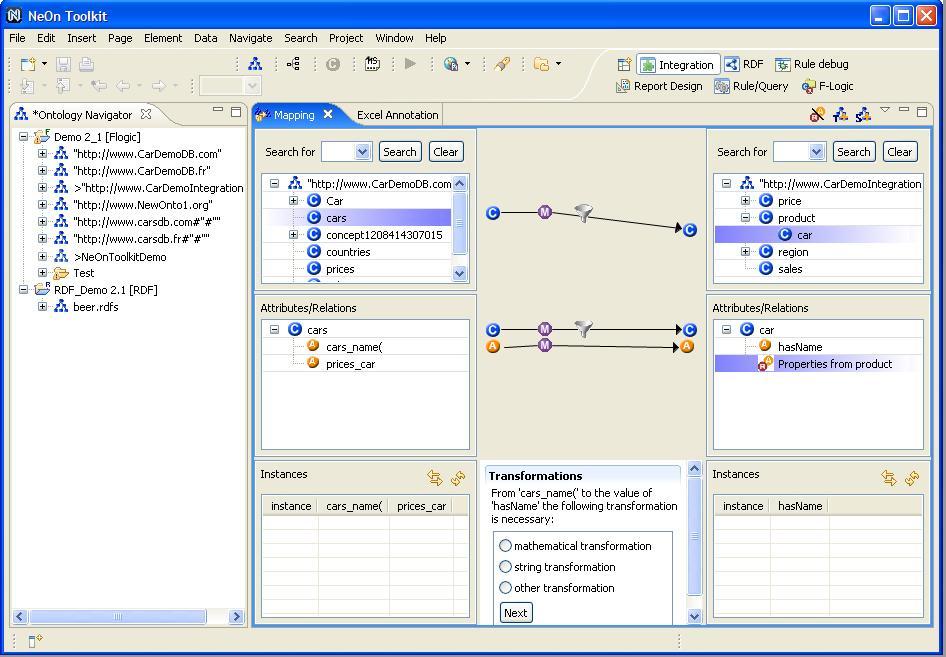Open the File menu

coord(17,38)
